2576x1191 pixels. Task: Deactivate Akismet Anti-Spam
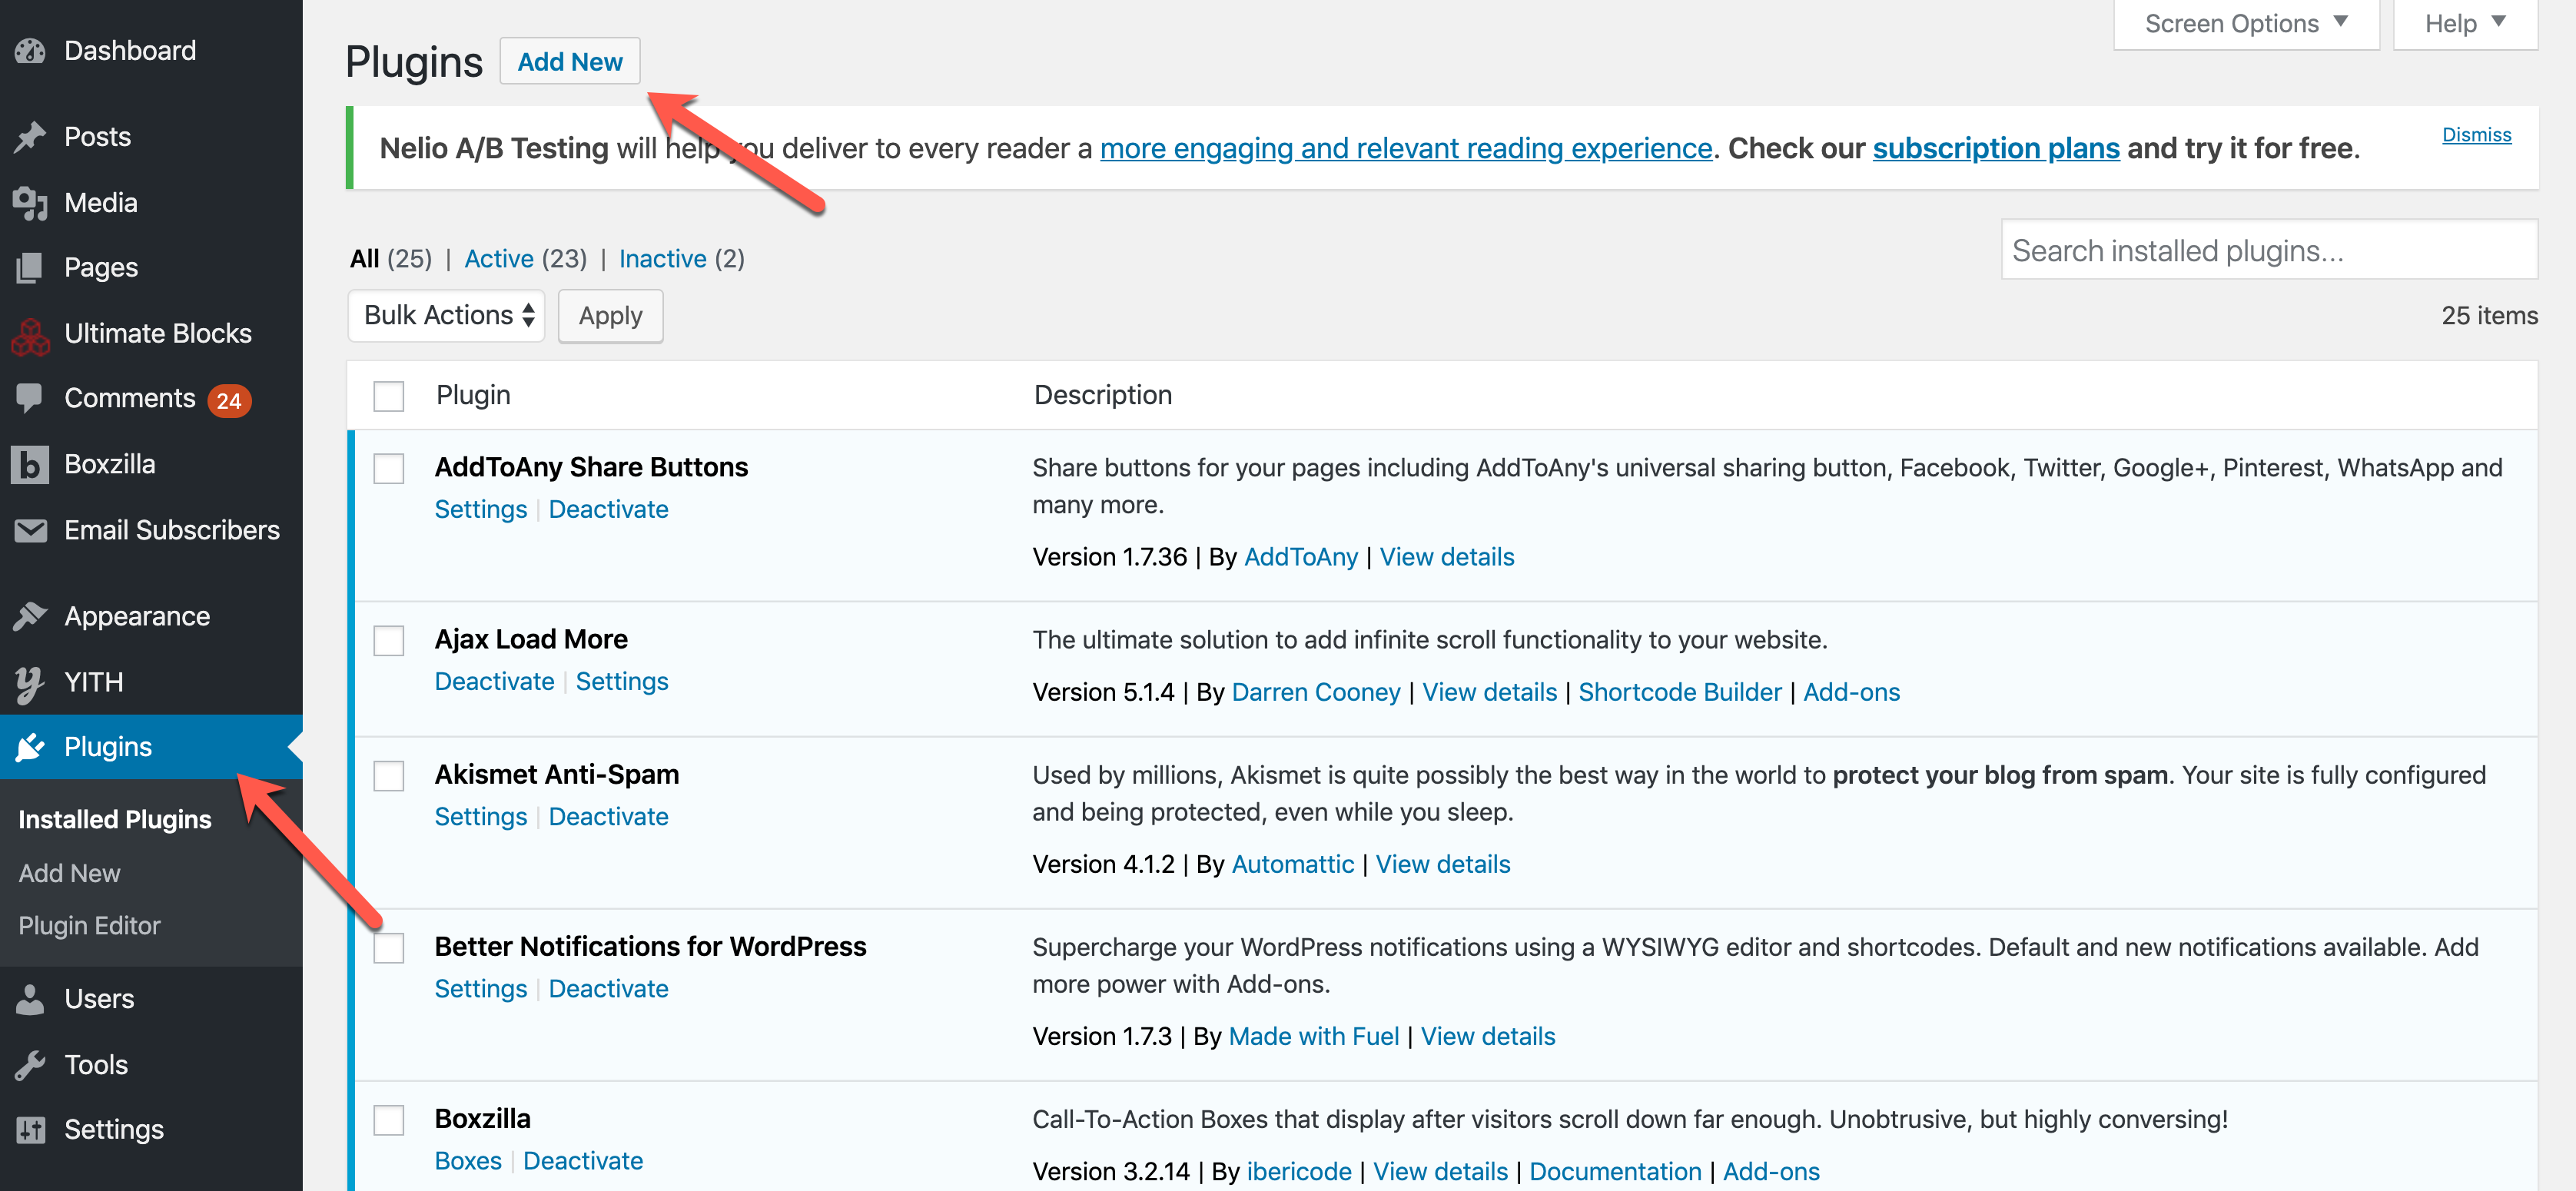(608, 817)
